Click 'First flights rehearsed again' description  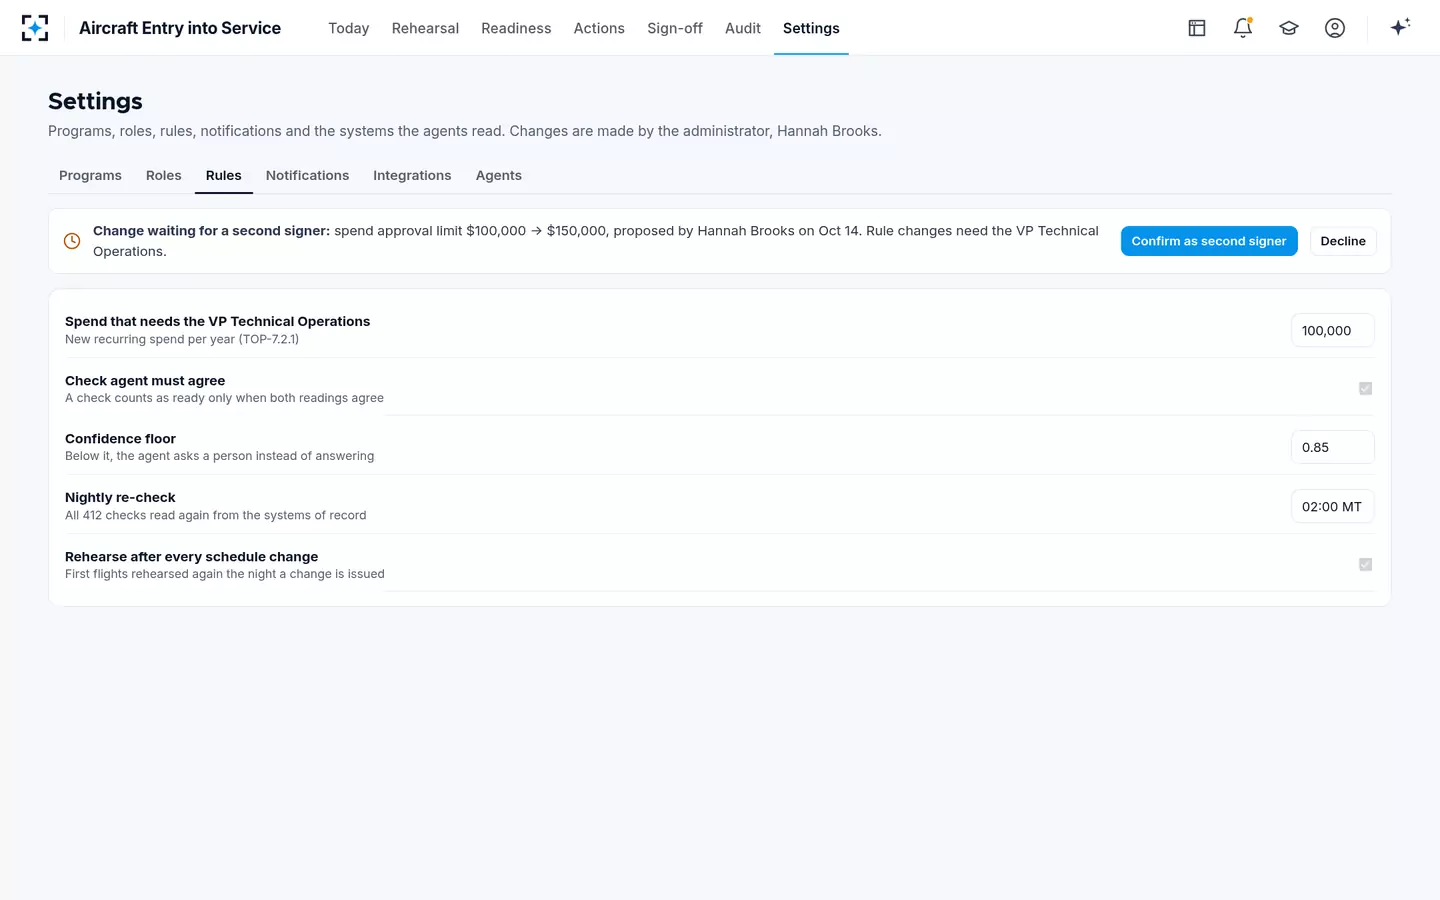pos(225,574)
